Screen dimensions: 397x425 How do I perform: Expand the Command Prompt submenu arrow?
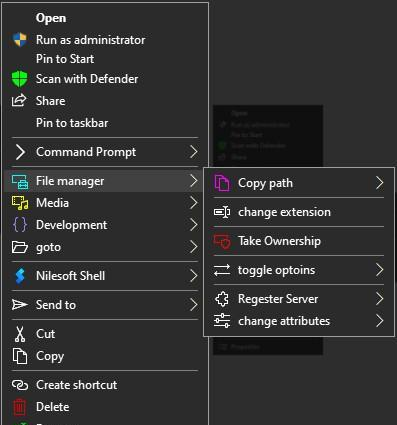[x=194, y=152]
